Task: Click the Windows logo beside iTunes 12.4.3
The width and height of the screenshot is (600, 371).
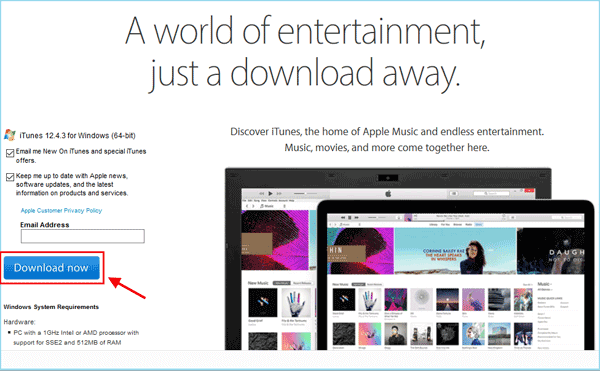Action: point(10,135)
